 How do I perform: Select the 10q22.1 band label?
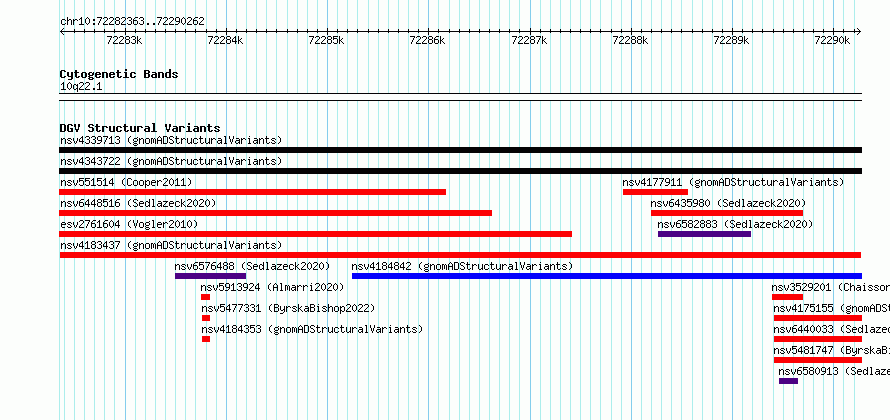coord(81,87)
